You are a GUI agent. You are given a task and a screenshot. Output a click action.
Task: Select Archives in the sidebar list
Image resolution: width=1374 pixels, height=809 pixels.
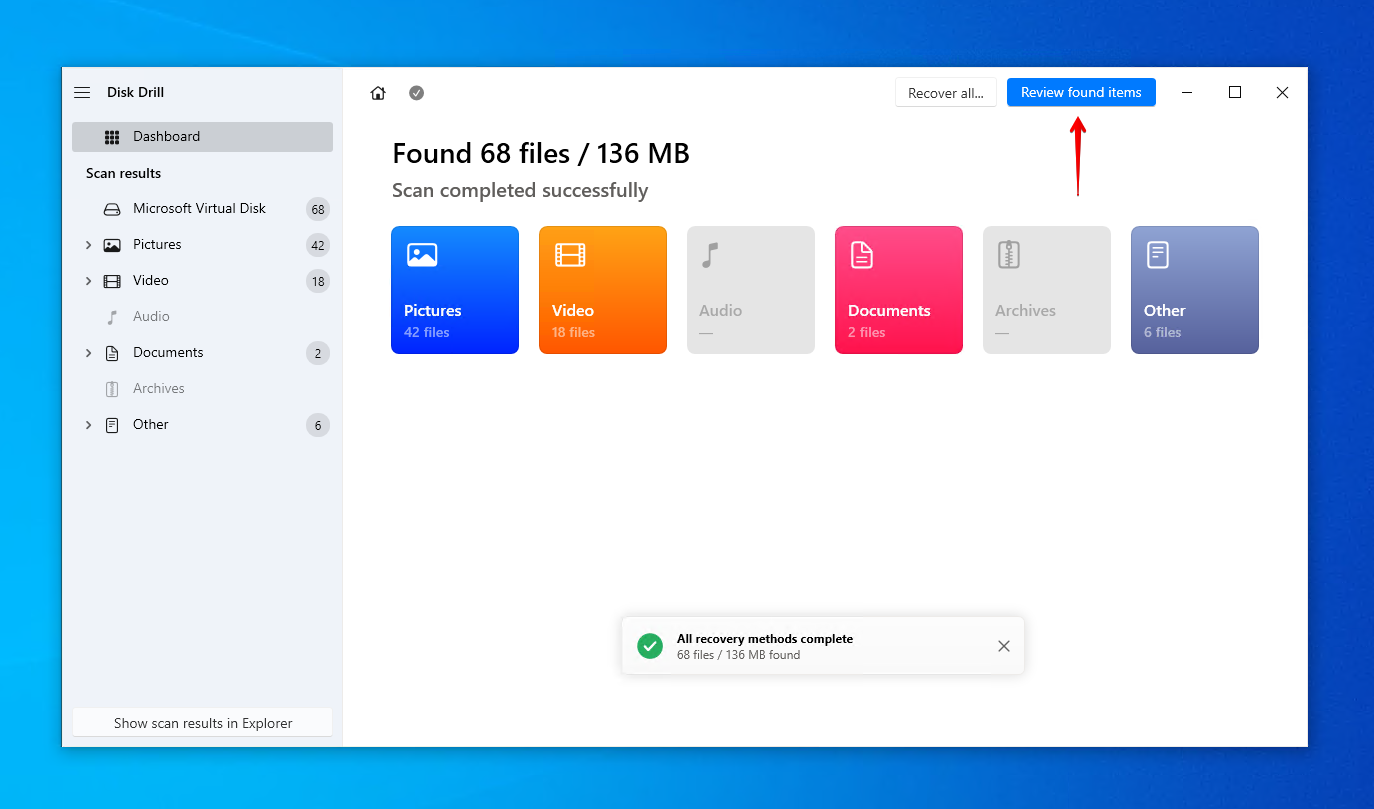coord(158,389)
